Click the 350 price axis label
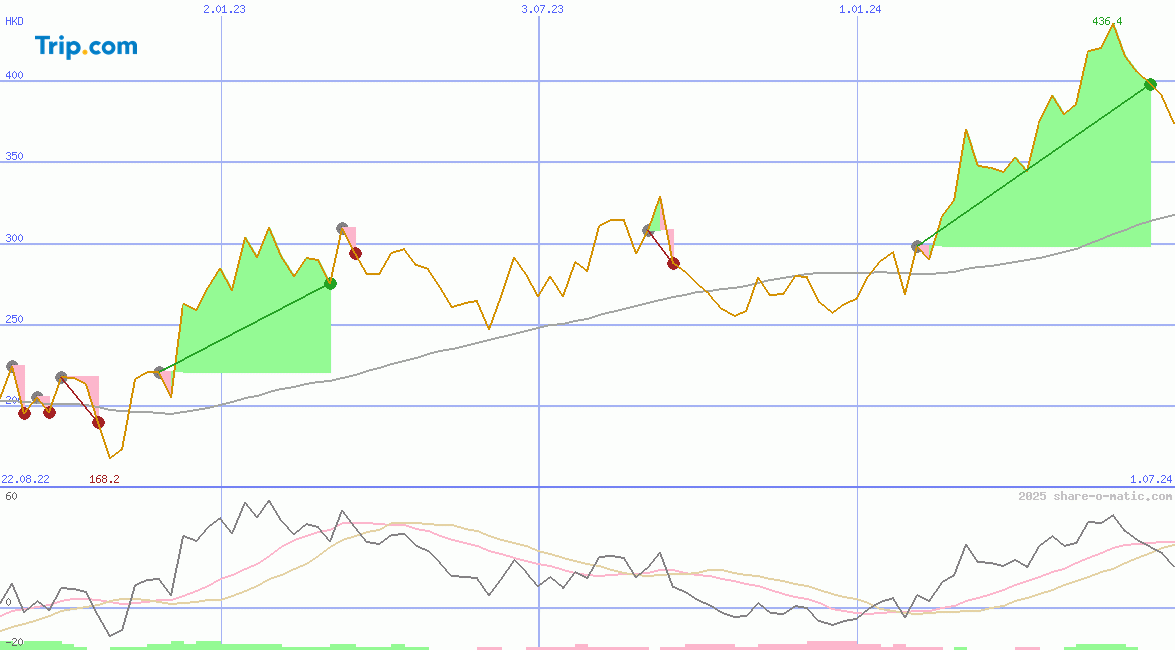The image size is (1175, 650). [x=14, y=156]
